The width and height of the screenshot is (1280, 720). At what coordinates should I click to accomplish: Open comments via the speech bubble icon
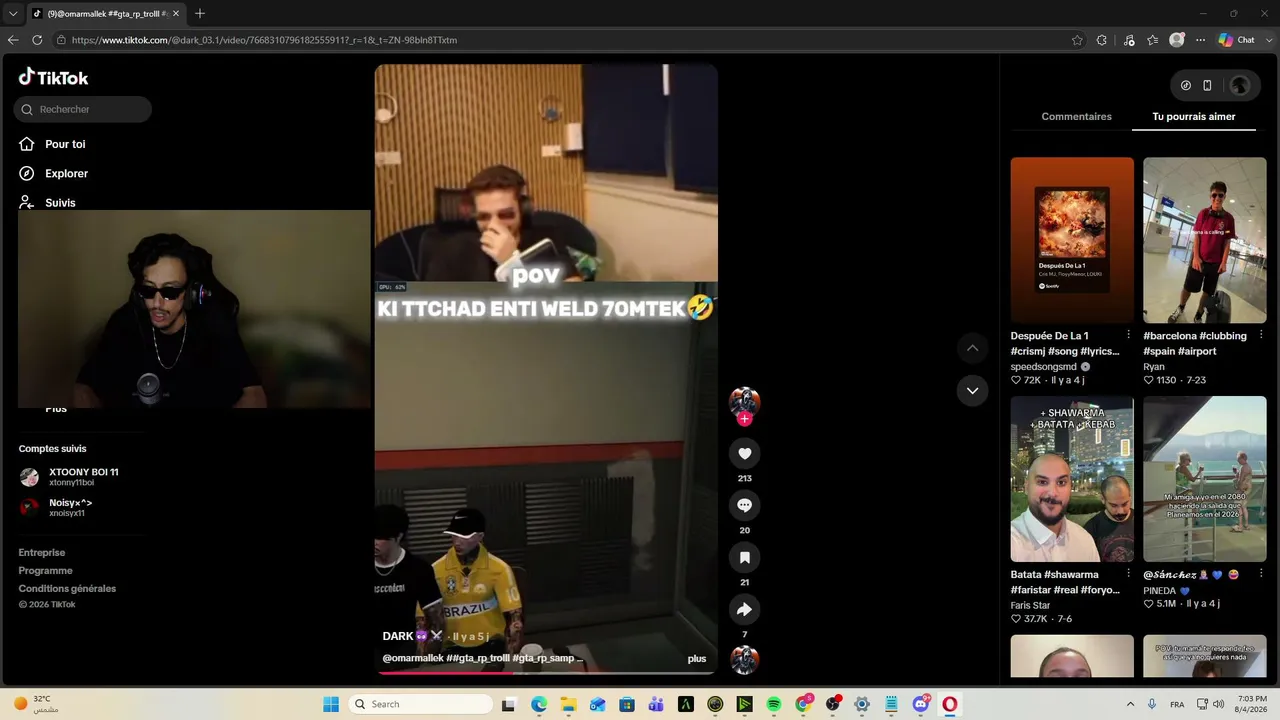tap(744, 506)
